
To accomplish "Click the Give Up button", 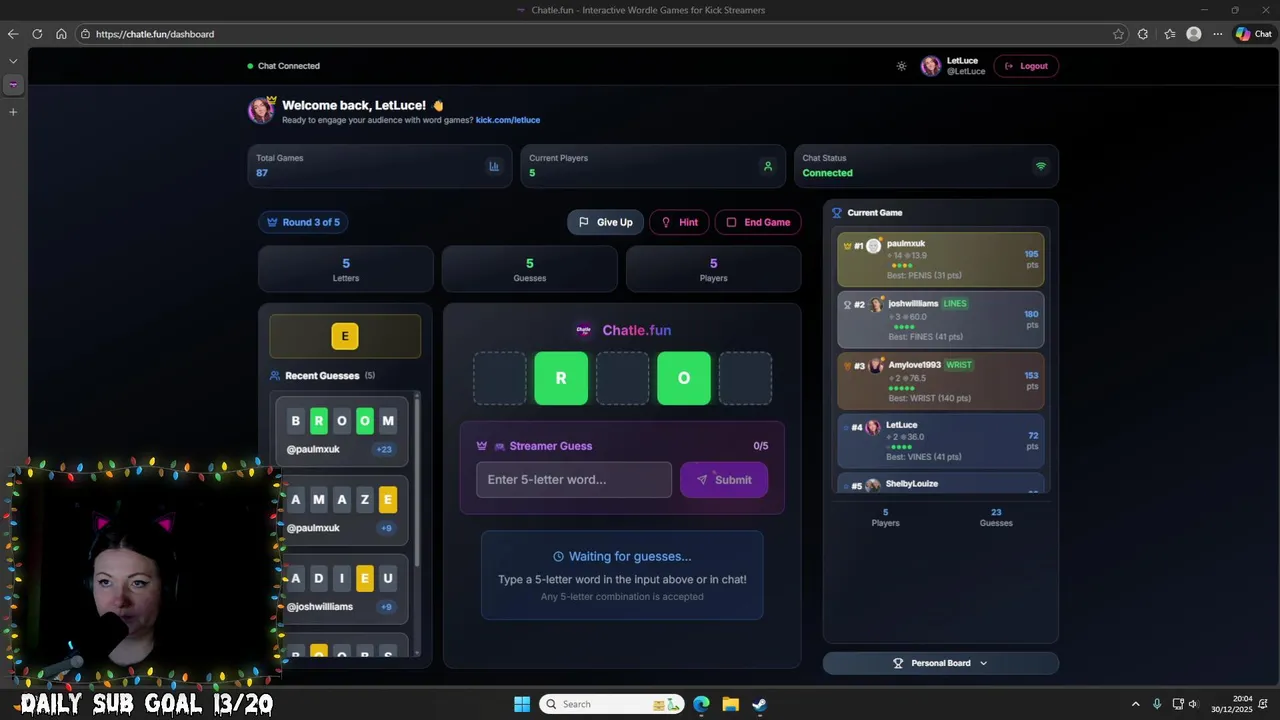I will 605,222.
